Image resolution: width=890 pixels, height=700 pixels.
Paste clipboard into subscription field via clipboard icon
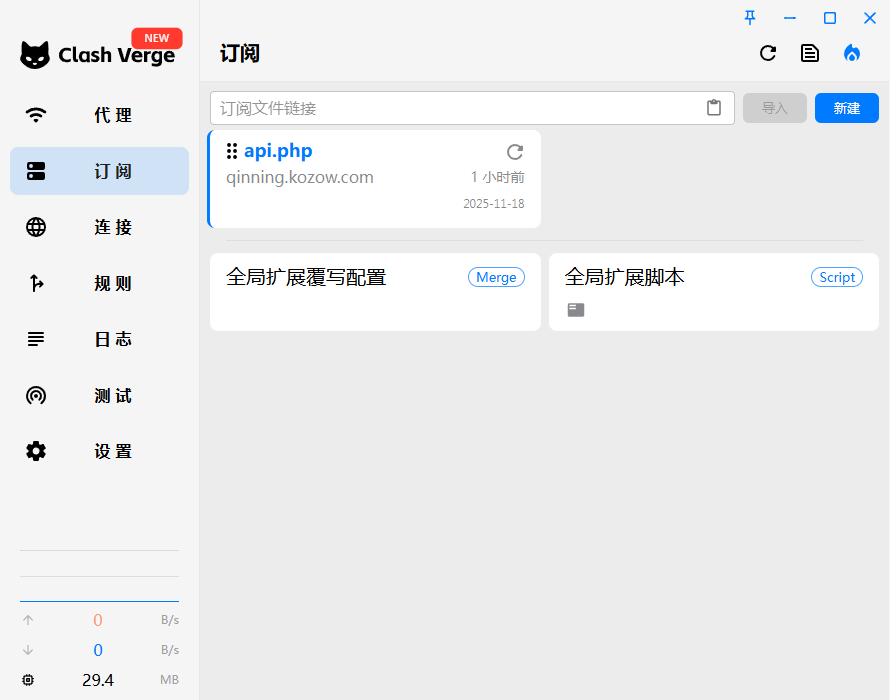point(713,107)
